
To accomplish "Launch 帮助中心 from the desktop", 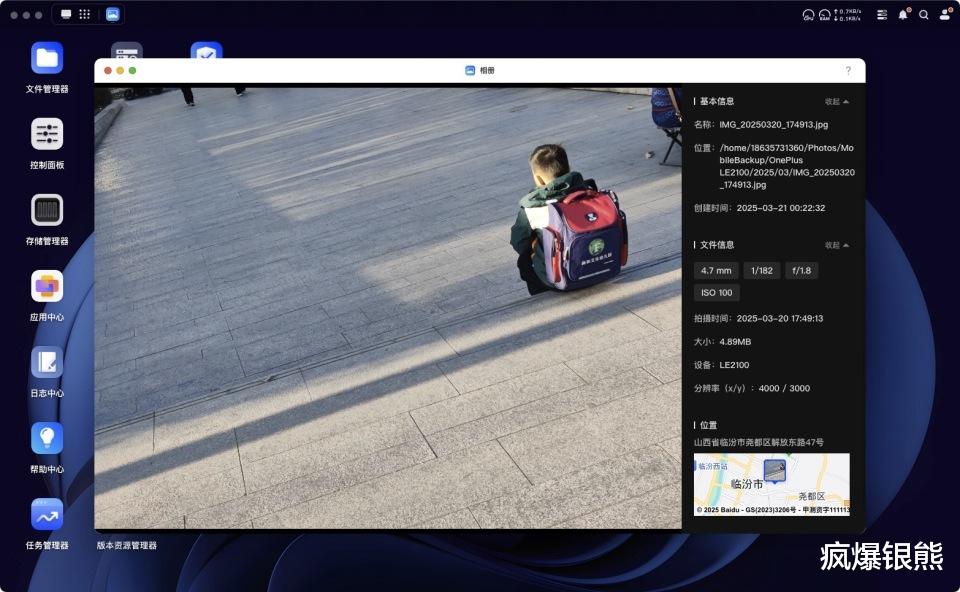I will click(x=47, y=438).
